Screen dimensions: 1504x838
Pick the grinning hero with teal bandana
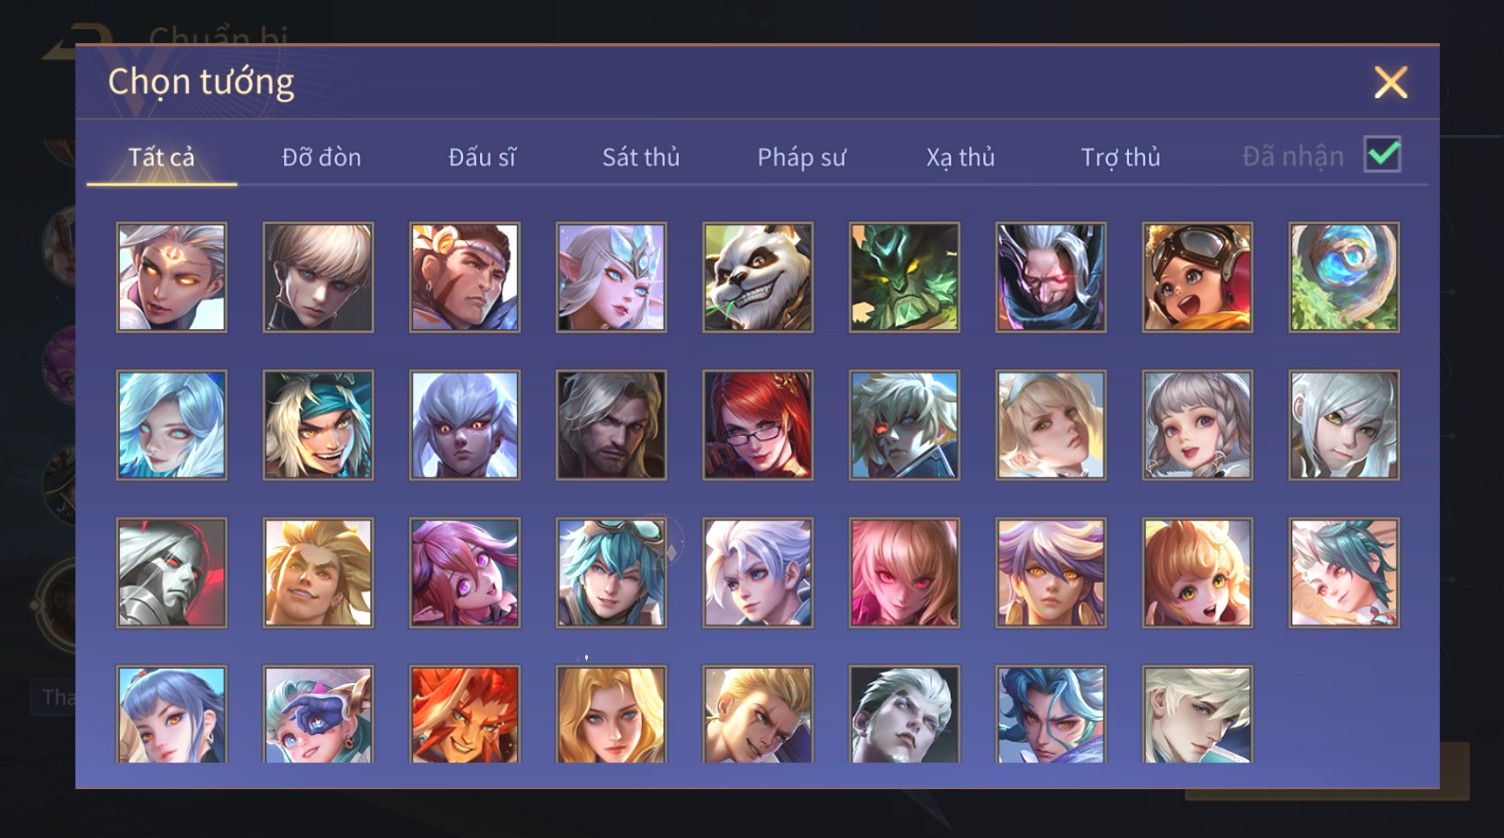click(318, 425)
